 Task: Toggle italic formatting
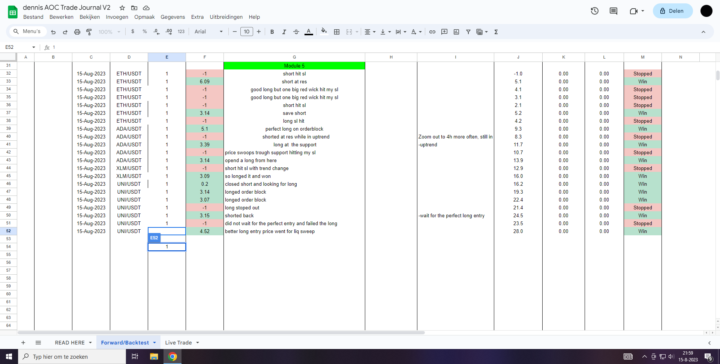(284, 32)
